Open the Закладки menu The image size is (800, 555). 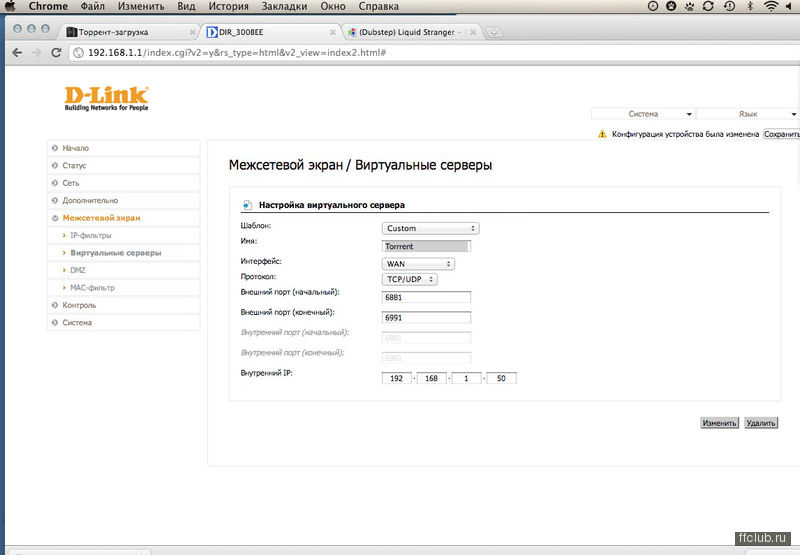pyautogui.click(x=284, y=6)
